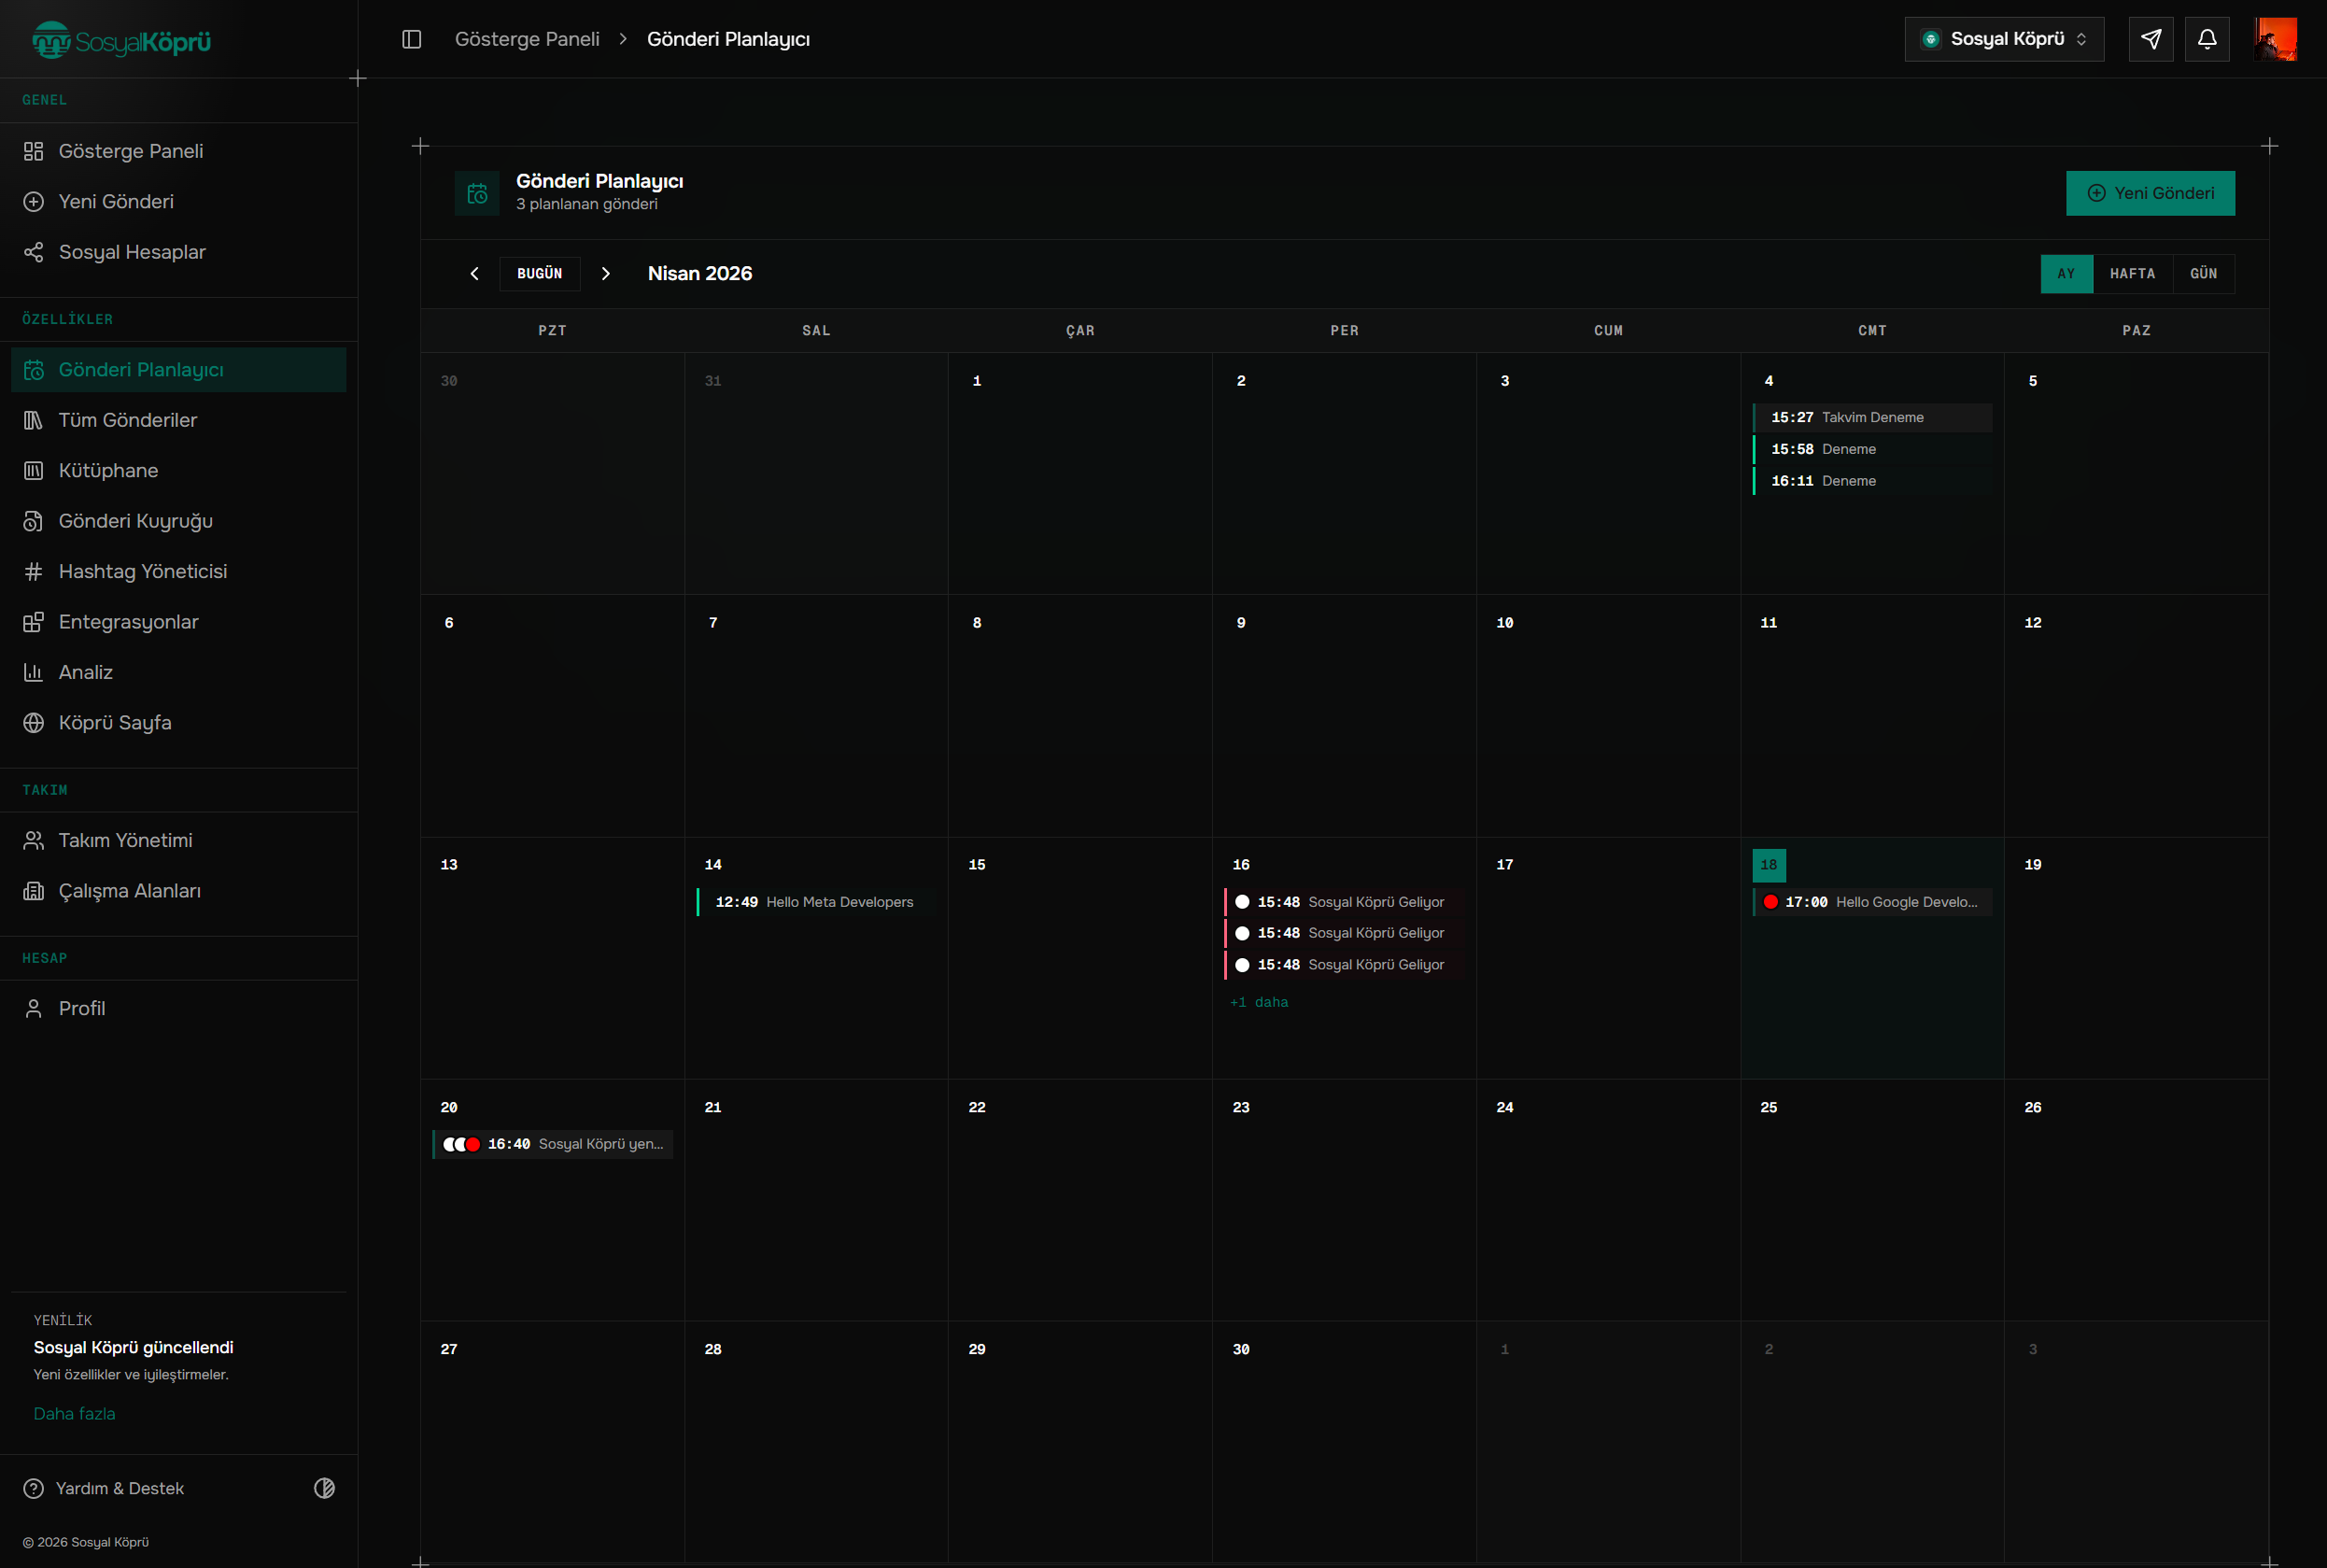Click the calendar-clock icon beside the page title
Image resolution: width=2327 pixels, height=1568 pixels.
477,193
